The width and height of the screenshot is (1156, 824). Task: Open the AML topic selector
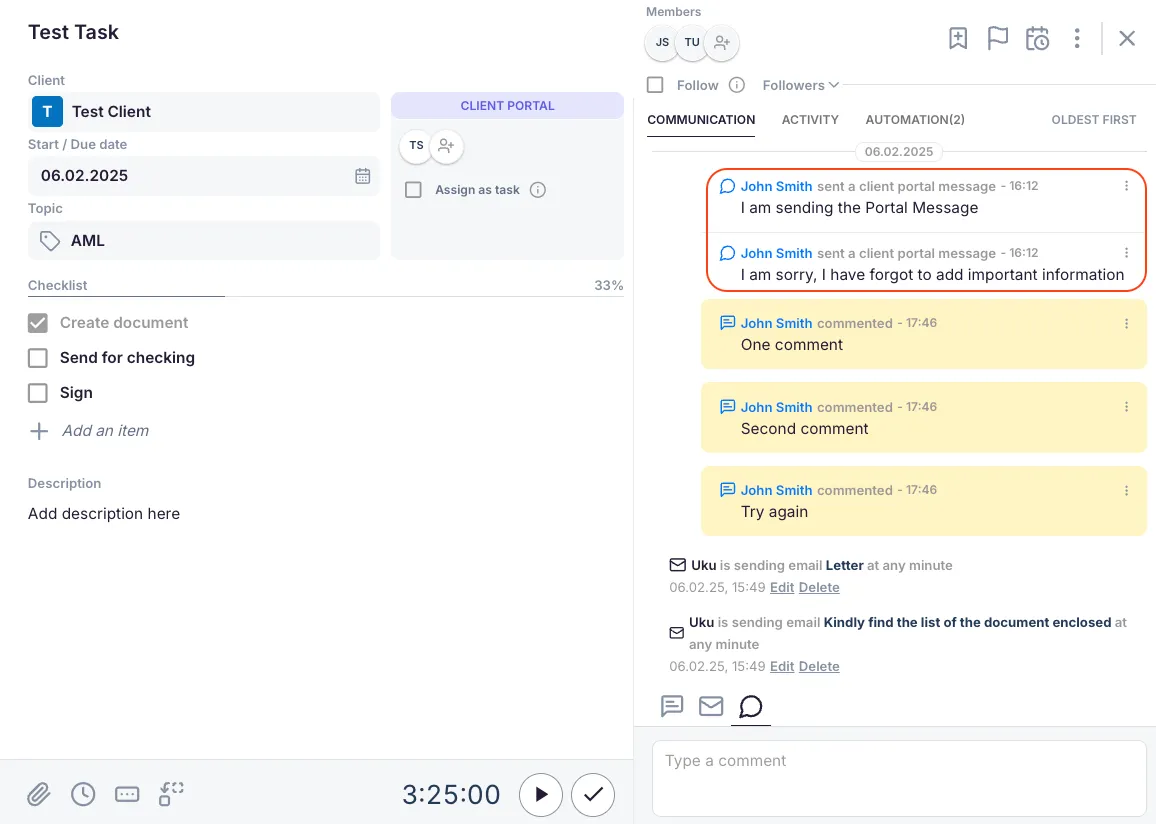pos(204,241)
